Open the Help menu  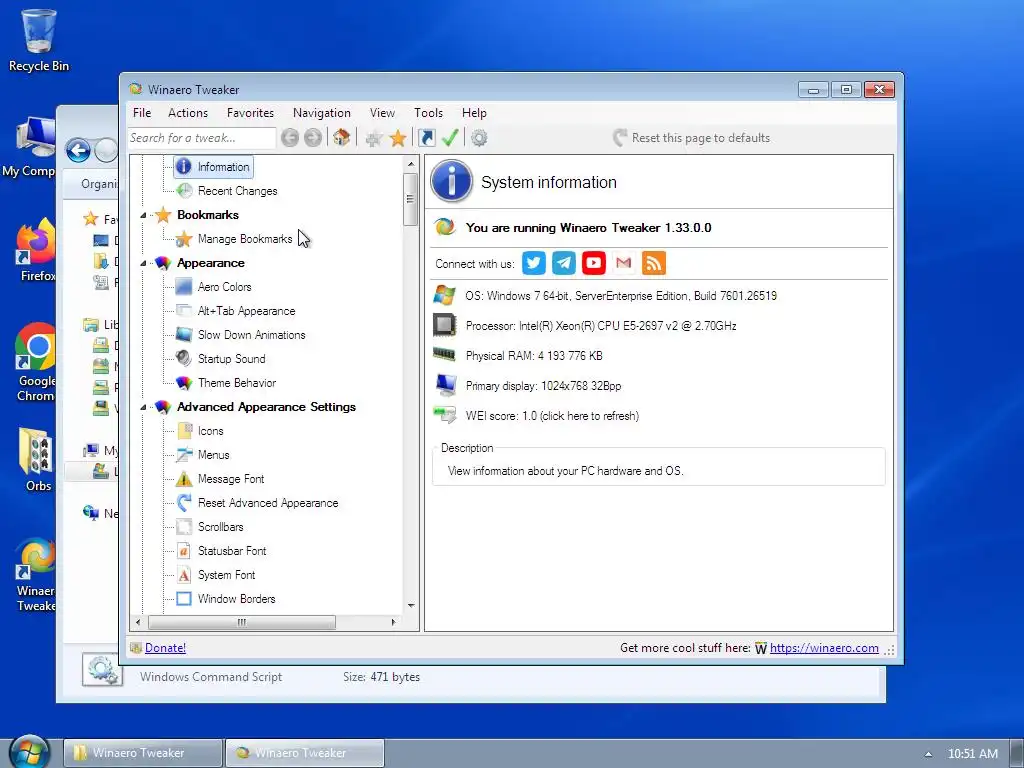(474, 113)
